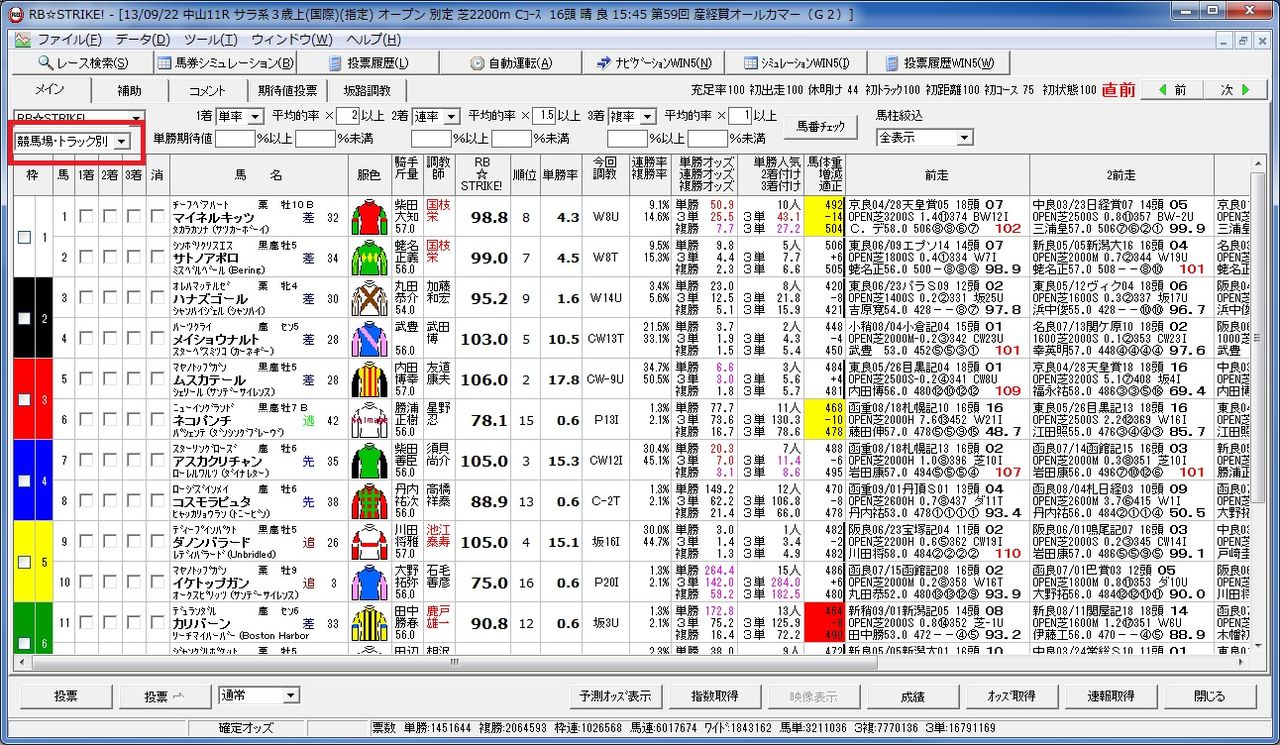Image resolution: width=1280 pixels, height=745 pixels.
Task: Switch to the コメント tab
Action: pos(207,90)
